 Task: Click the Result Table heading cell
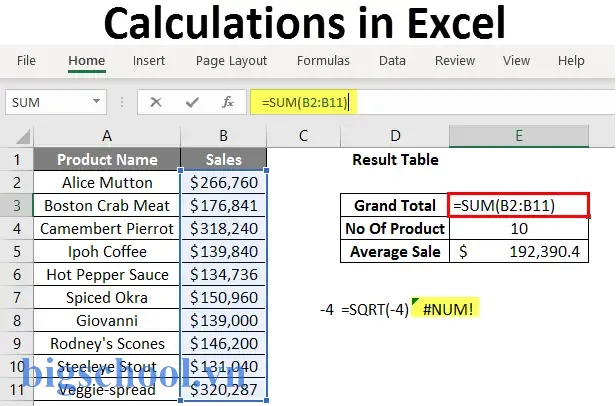point(395,159)
